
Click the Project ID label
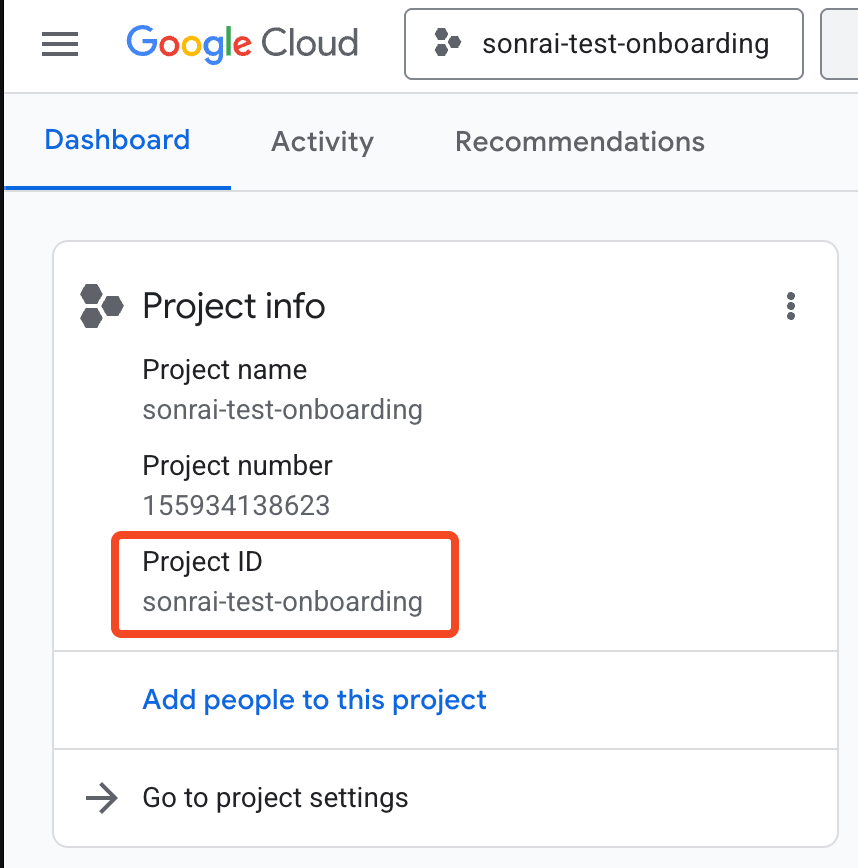tap(202, 562)
